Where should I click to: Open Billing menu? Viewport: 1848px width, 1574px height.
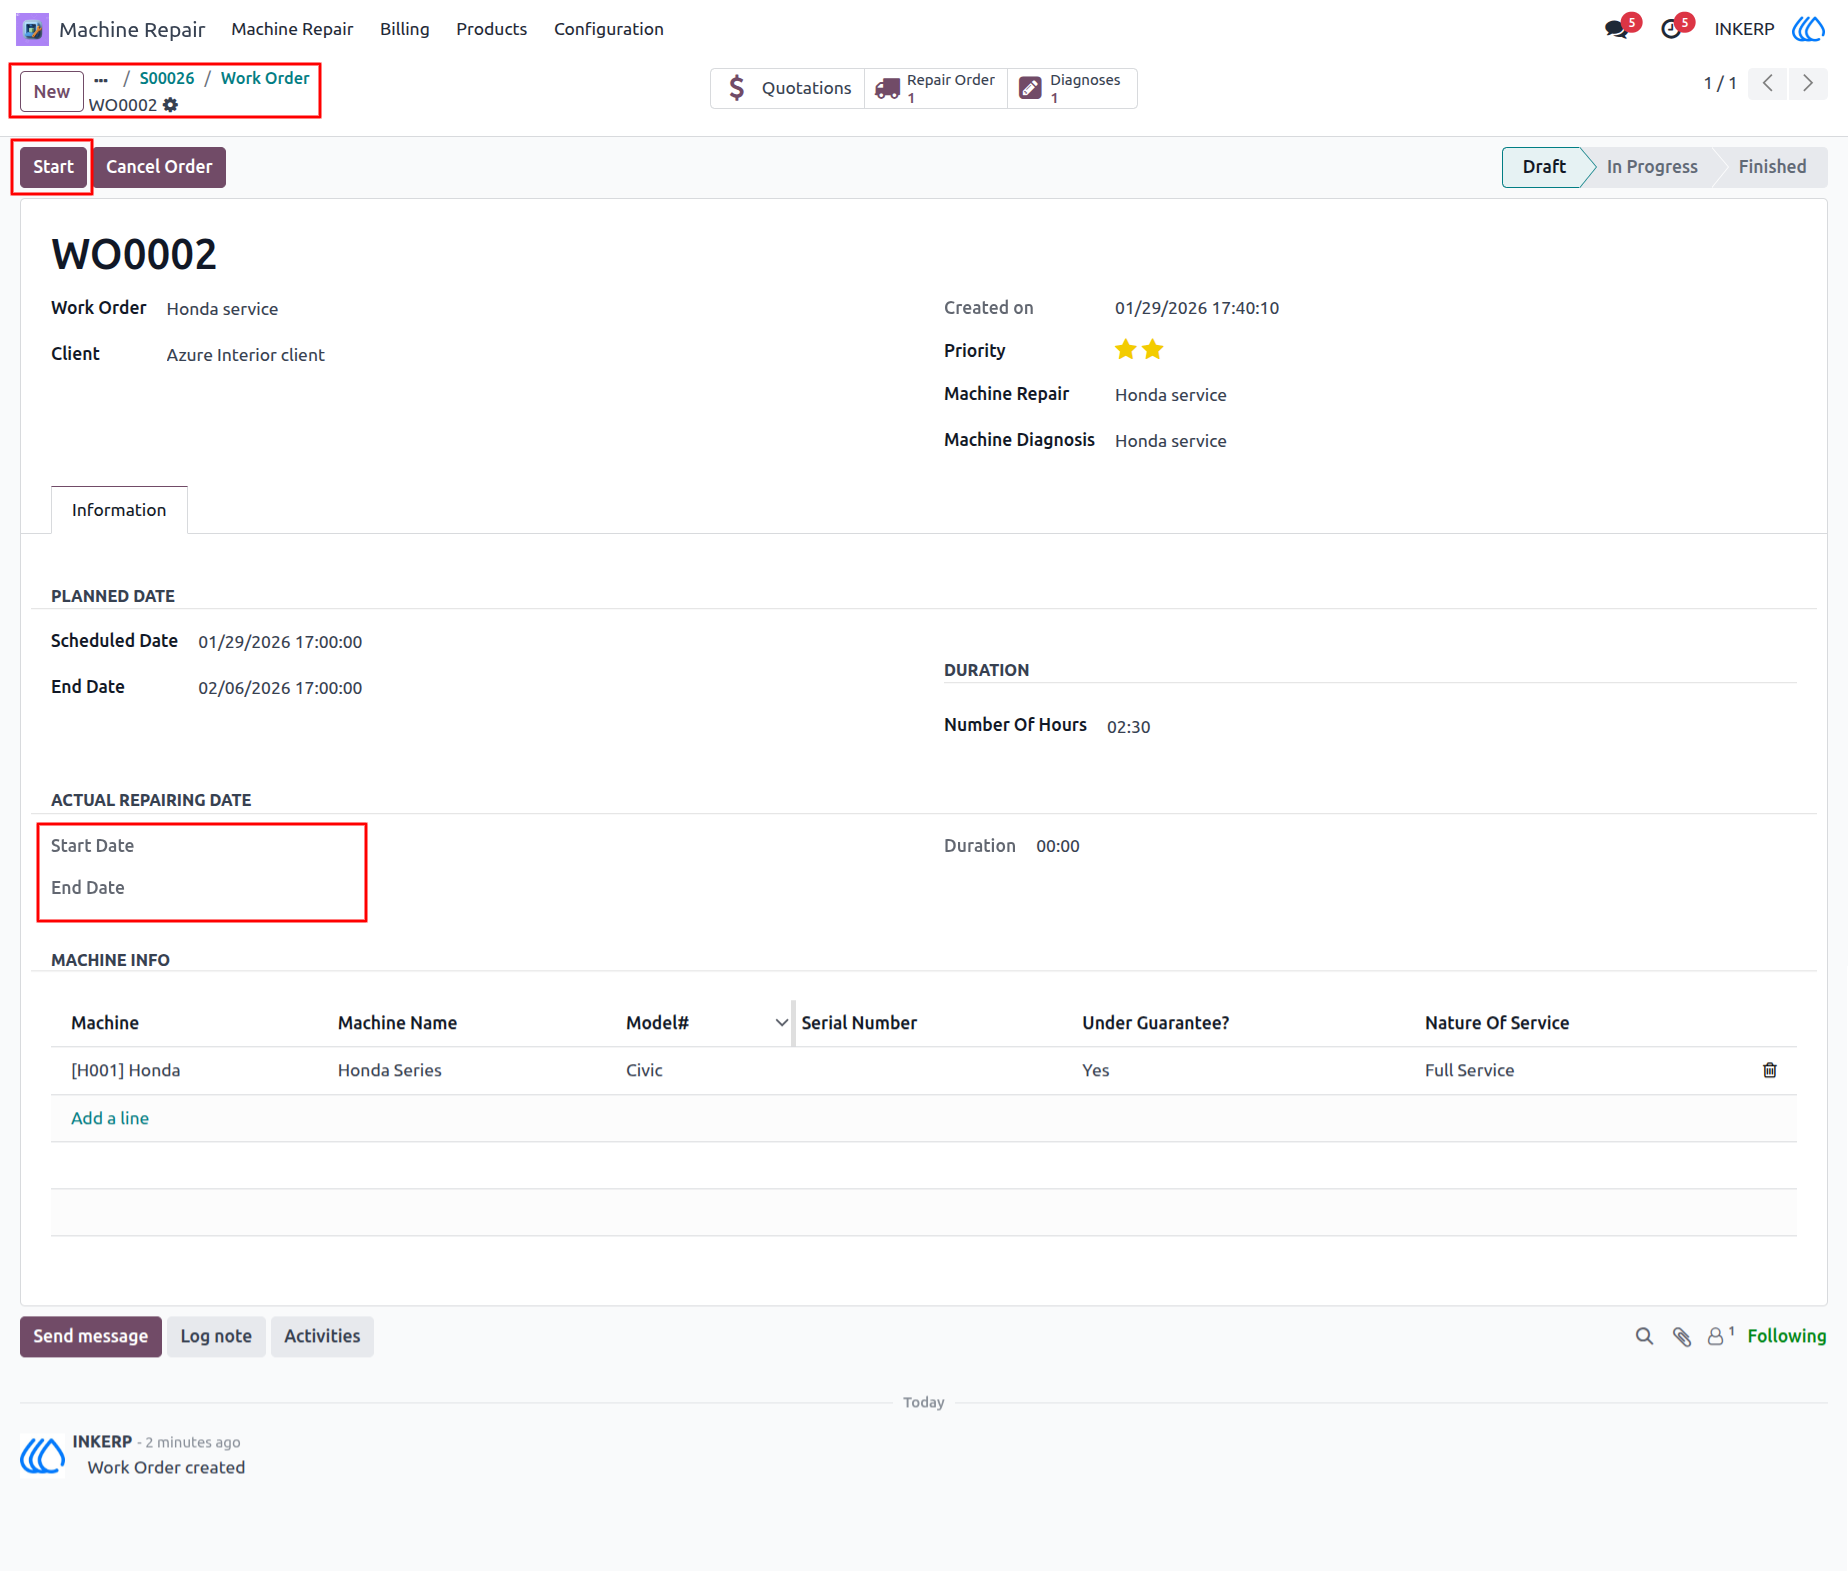click(405, 29)
